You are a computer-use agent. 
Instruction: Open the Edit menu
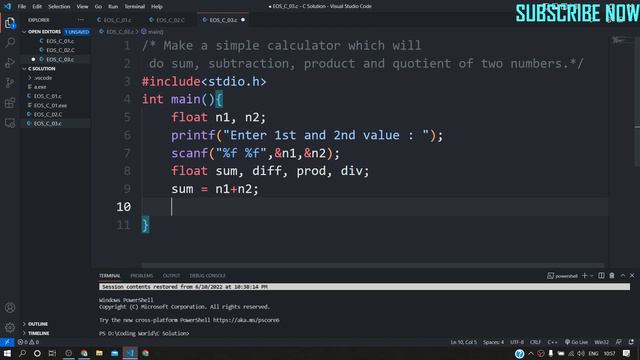[x=37, y=7]
